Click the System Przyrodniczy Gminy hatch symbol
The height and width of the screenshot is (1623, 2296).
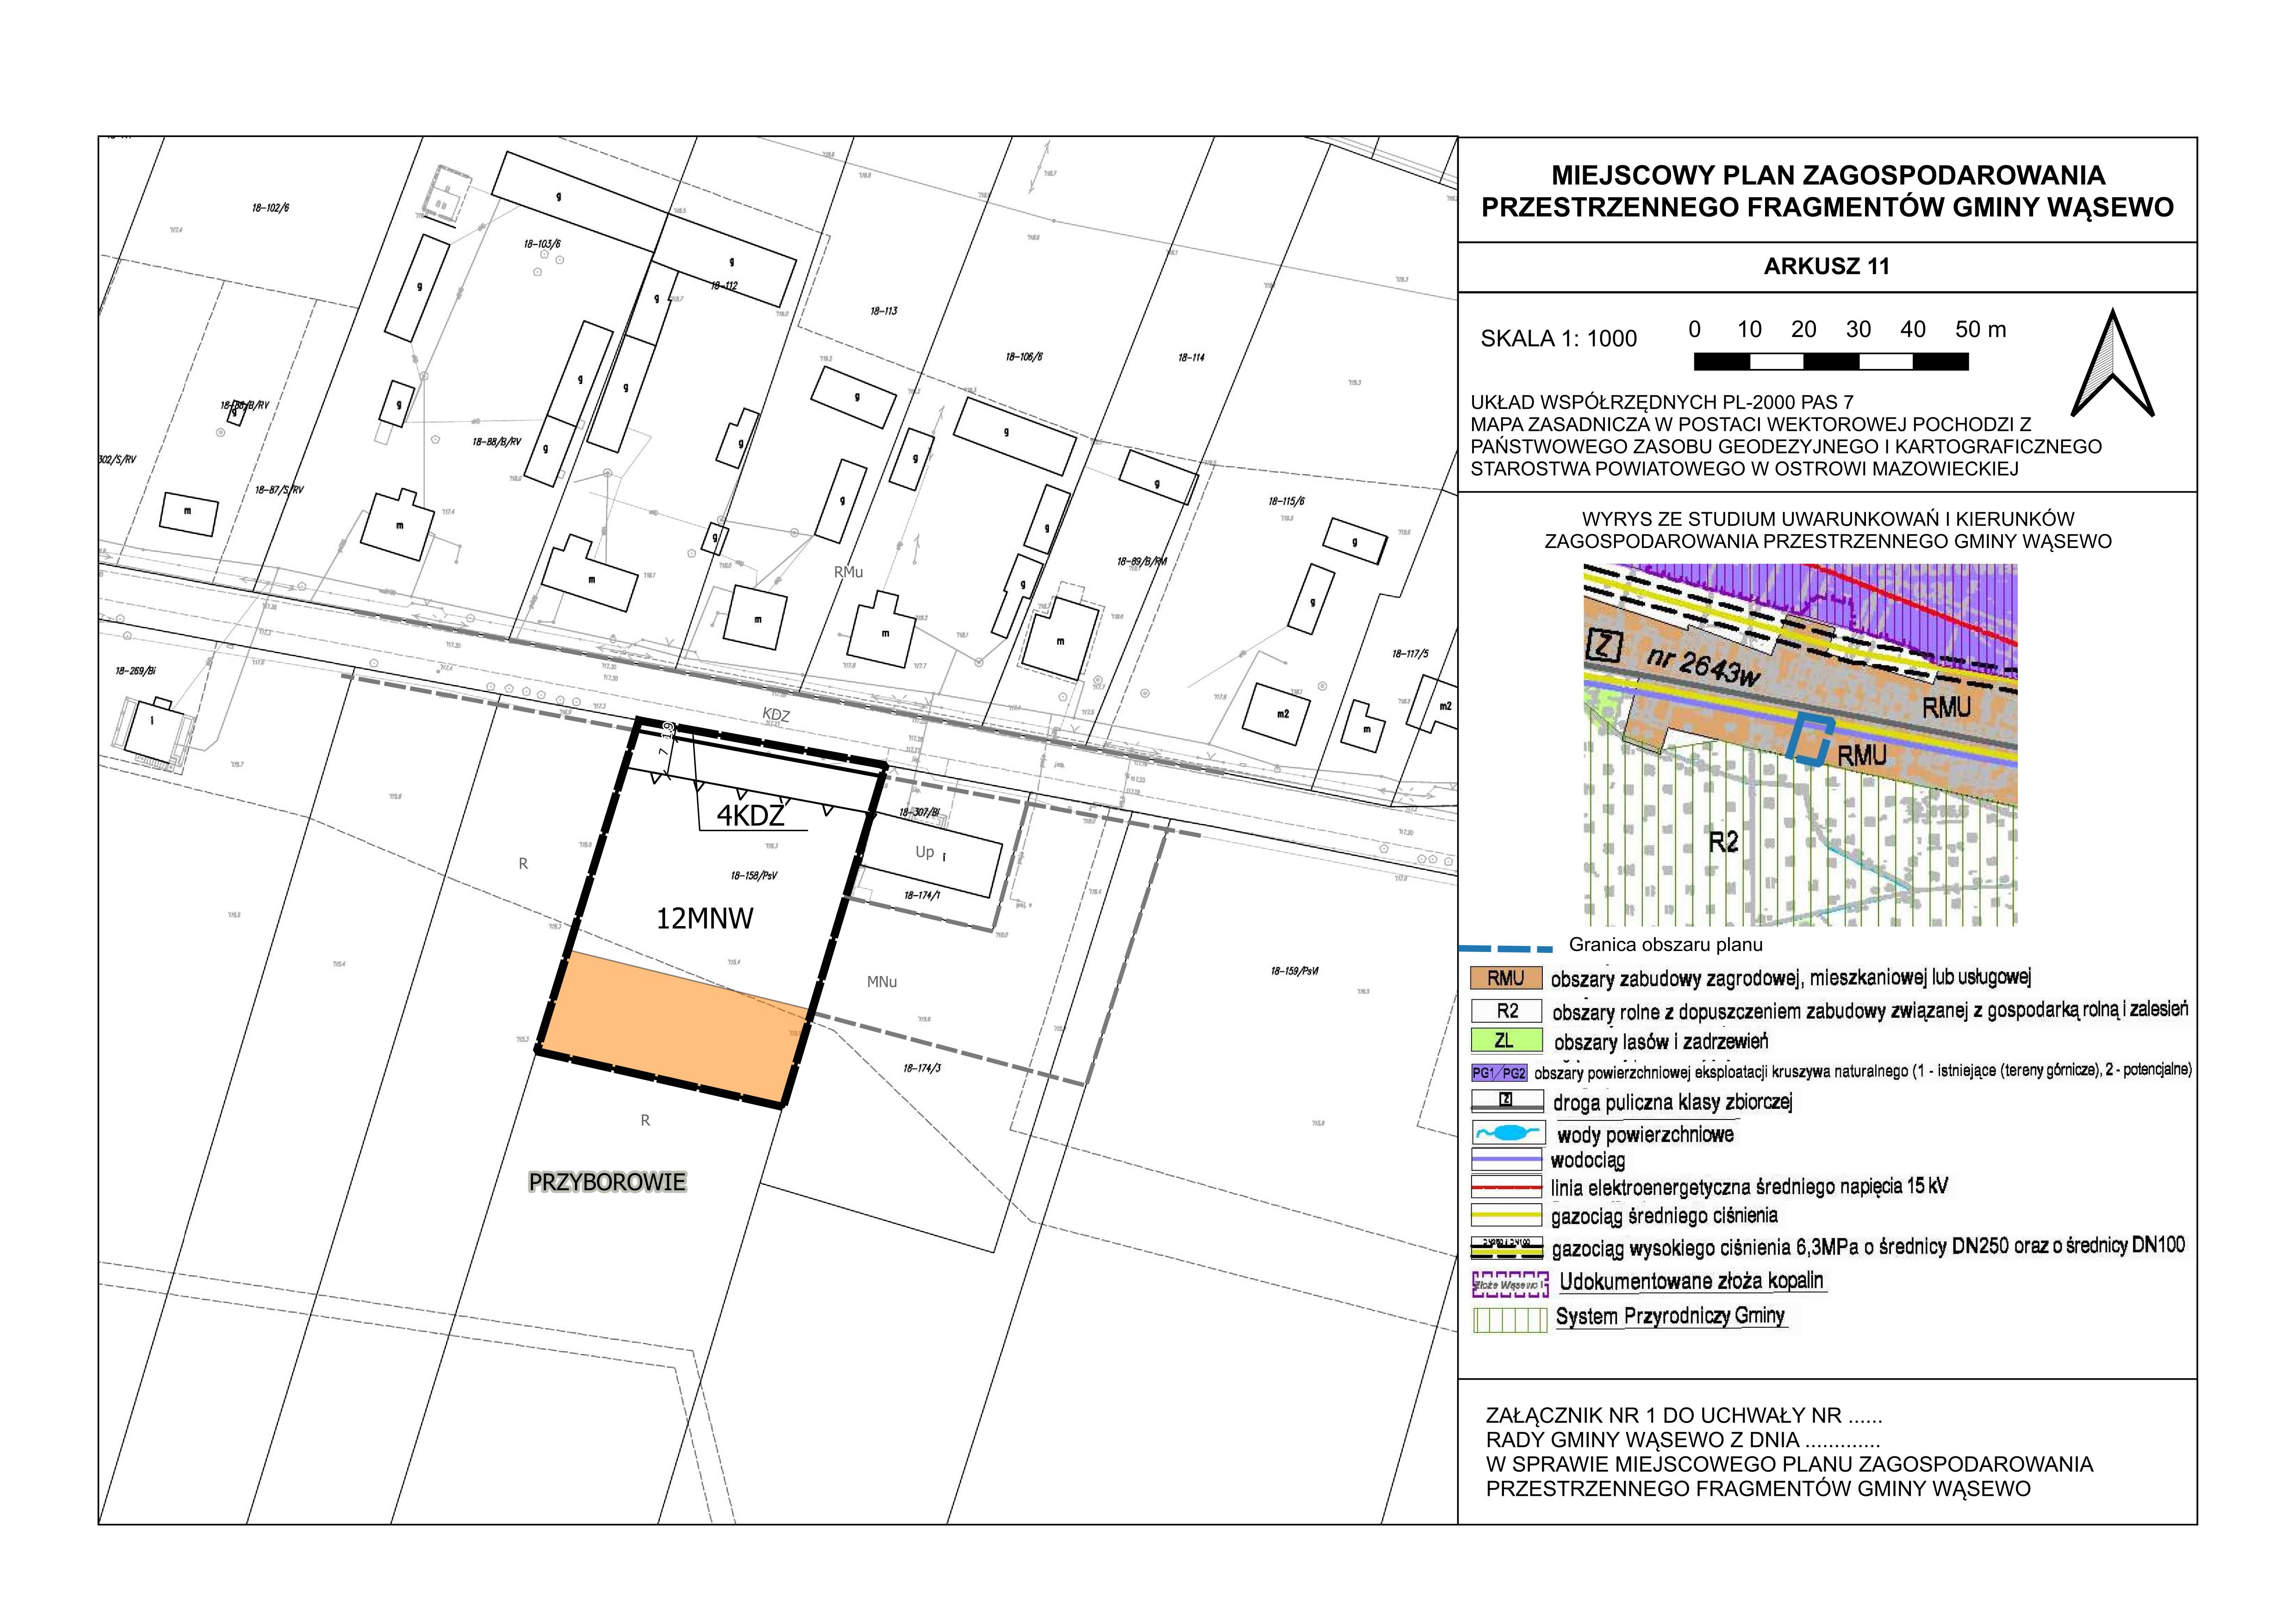pyautogui.click(x=1510, y=1319)
